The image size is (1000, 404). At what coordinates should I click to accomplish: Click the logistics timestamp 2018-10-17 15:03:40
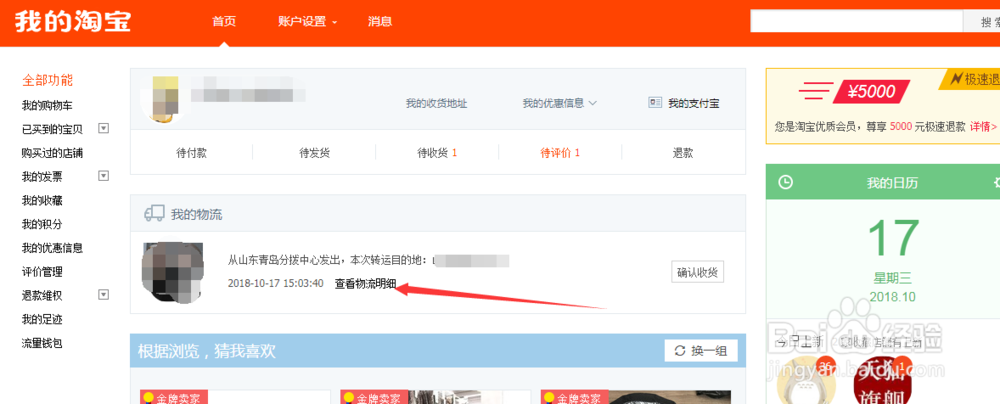pos(276,283)
